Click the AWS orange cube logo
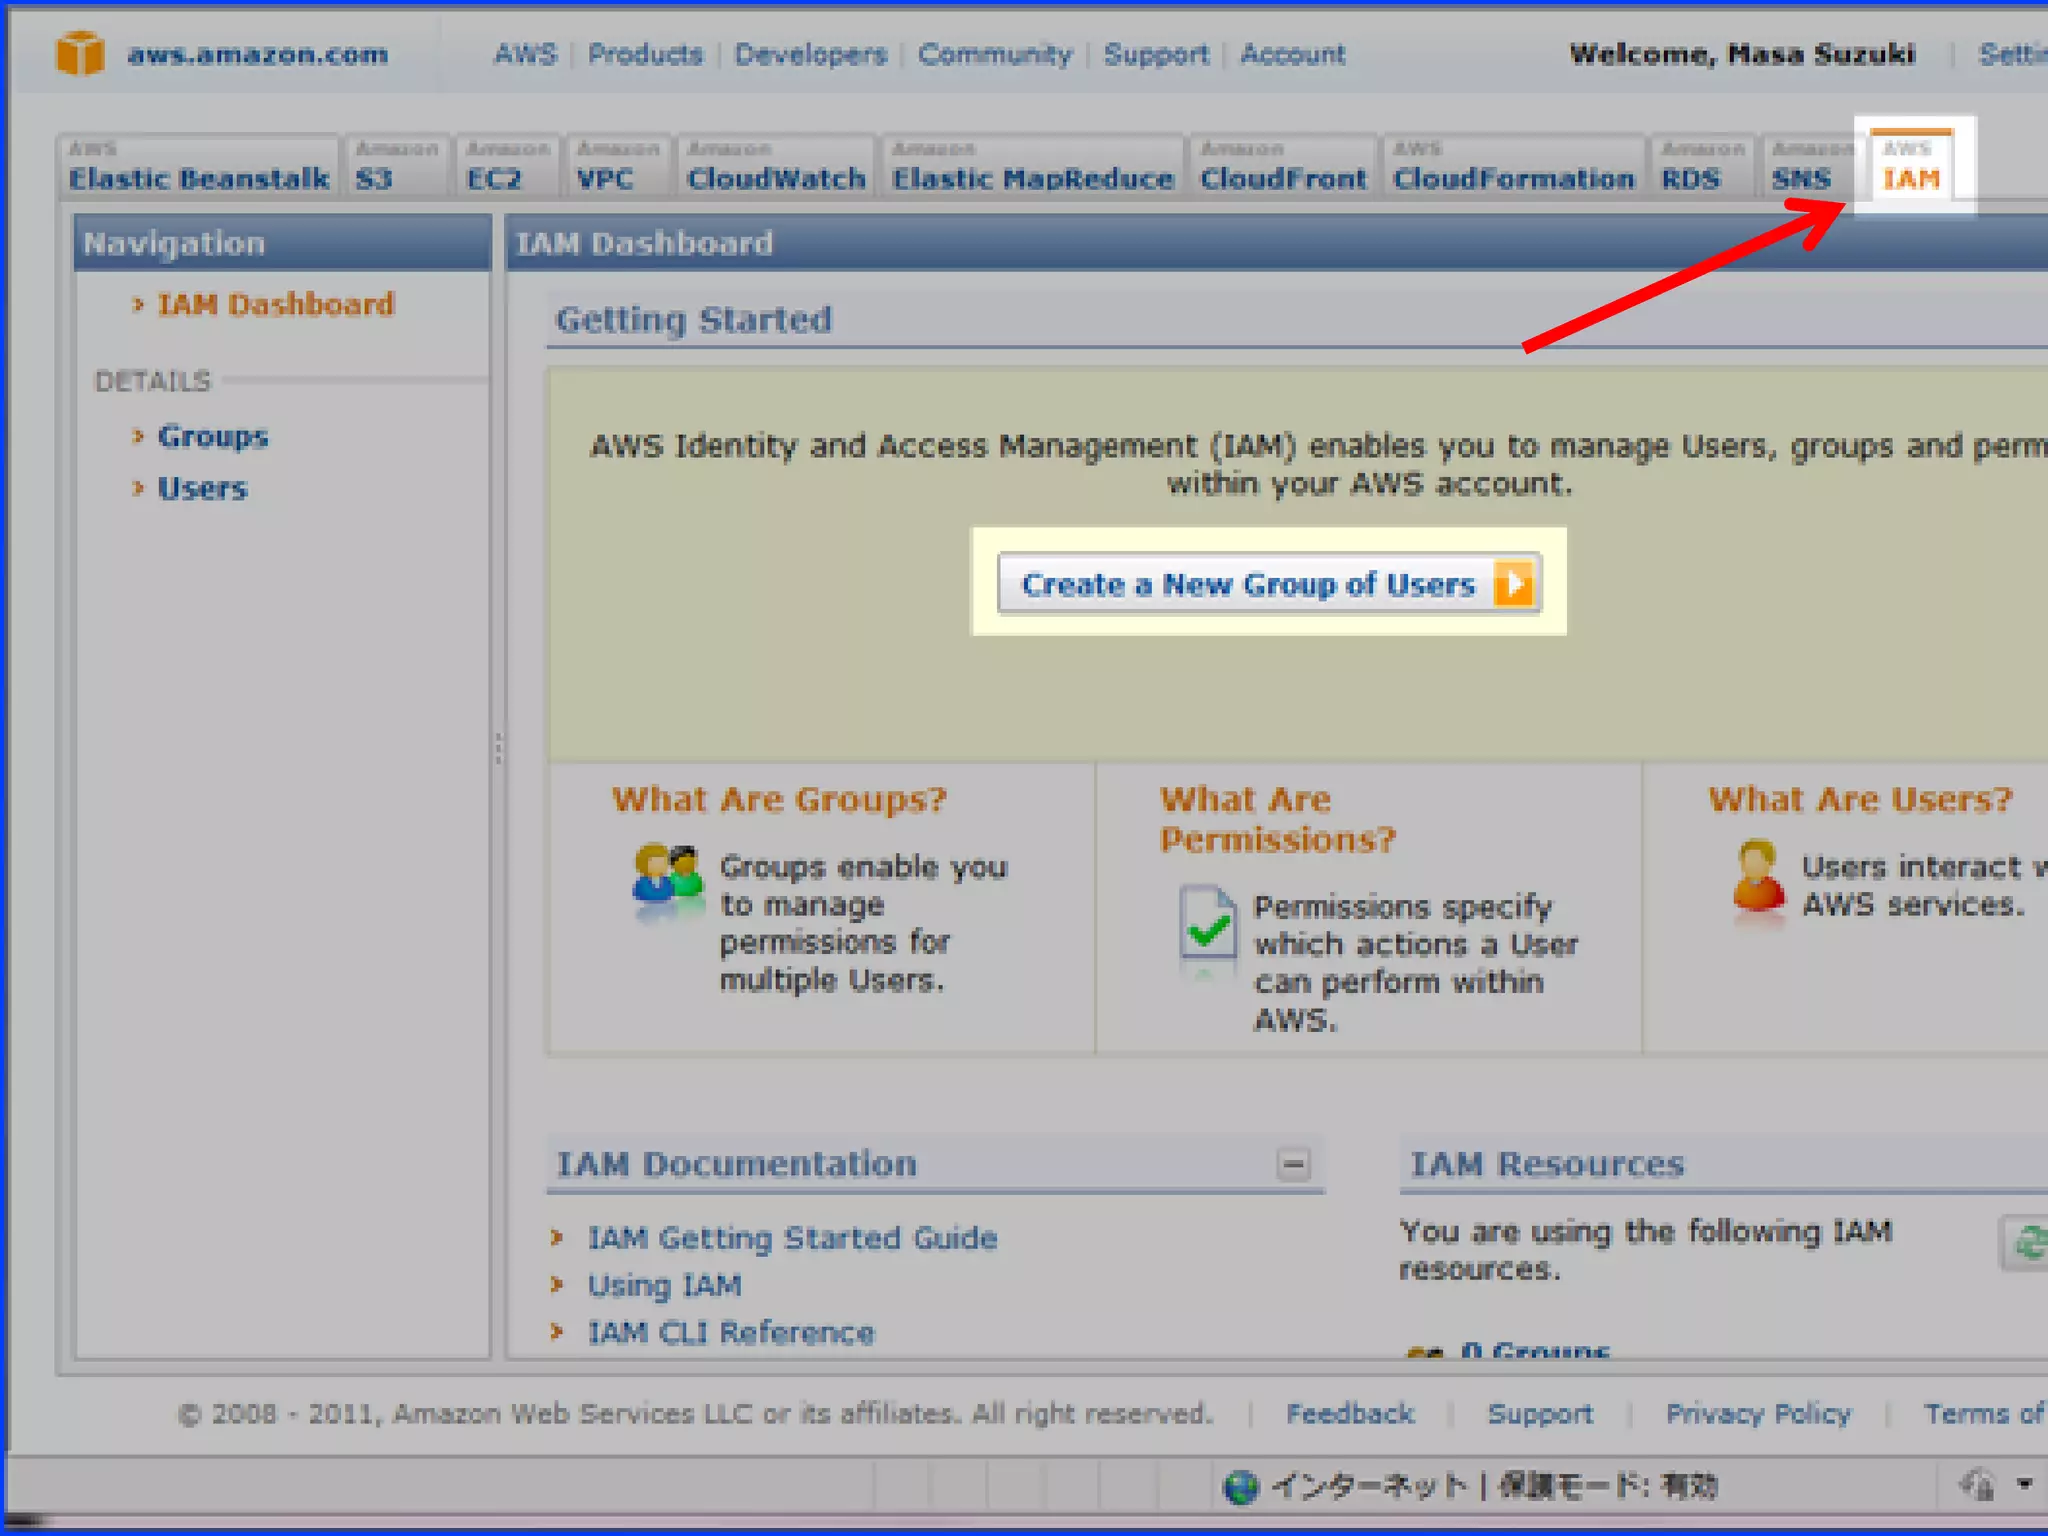The image size is (2048, 1536). tap(80, 53)
